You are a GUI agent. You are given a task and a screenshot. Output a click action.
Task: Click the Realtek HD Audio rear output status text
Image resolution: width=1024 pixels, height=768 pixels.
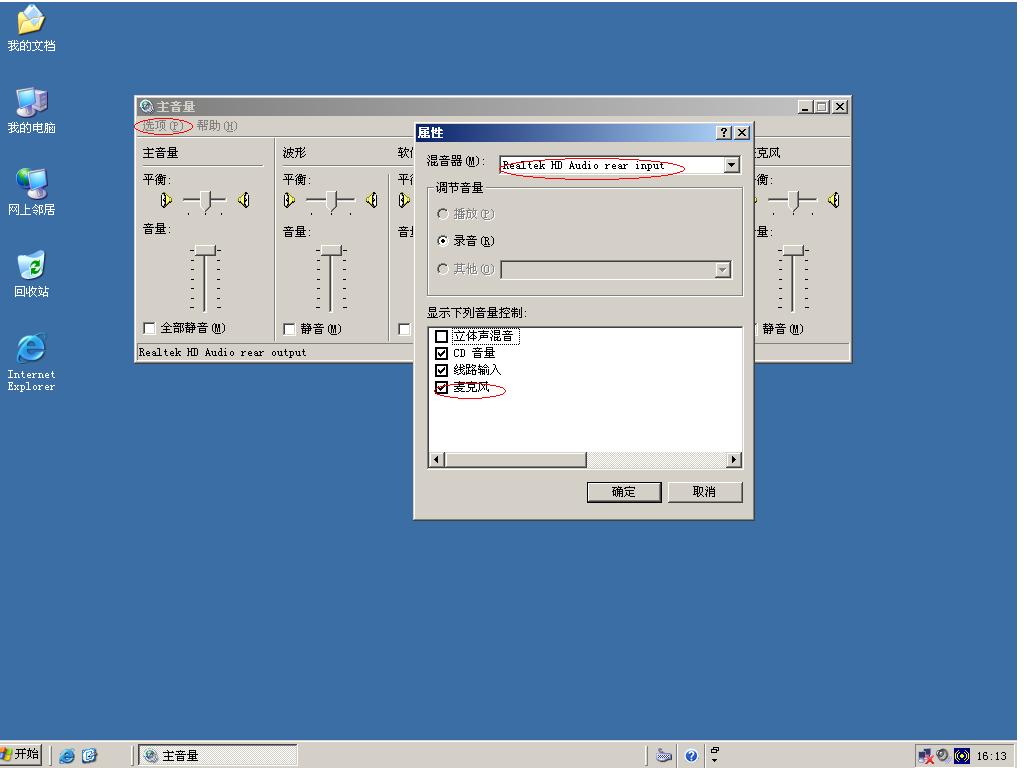pos(222,353)
